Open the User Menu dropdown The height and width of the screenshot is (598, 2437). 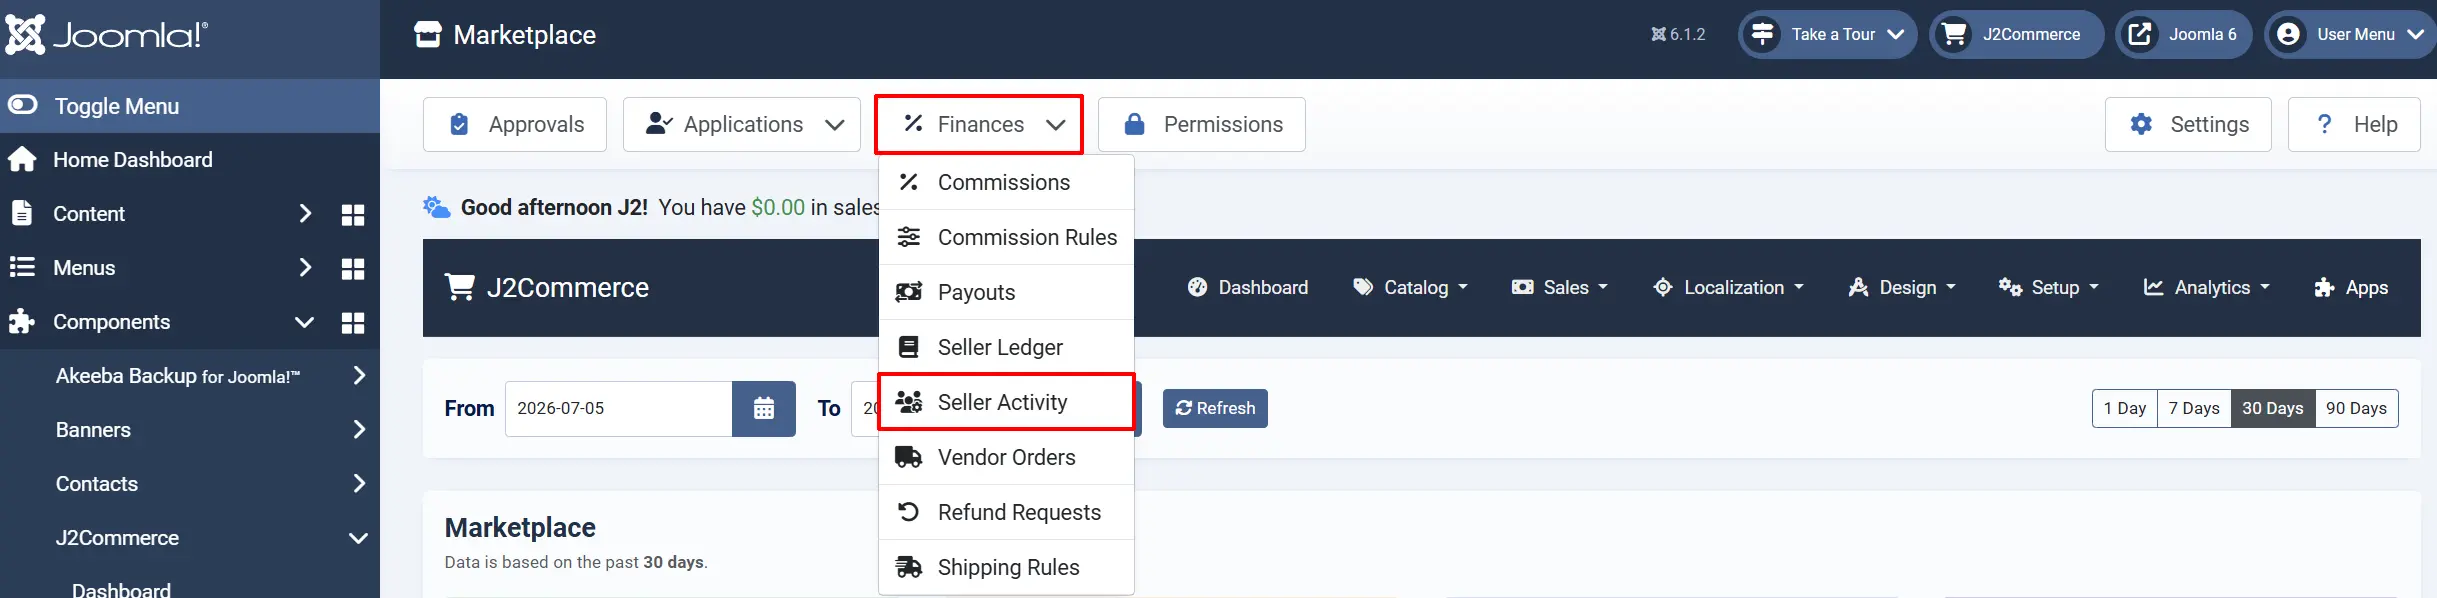(x=2350, y=34)
